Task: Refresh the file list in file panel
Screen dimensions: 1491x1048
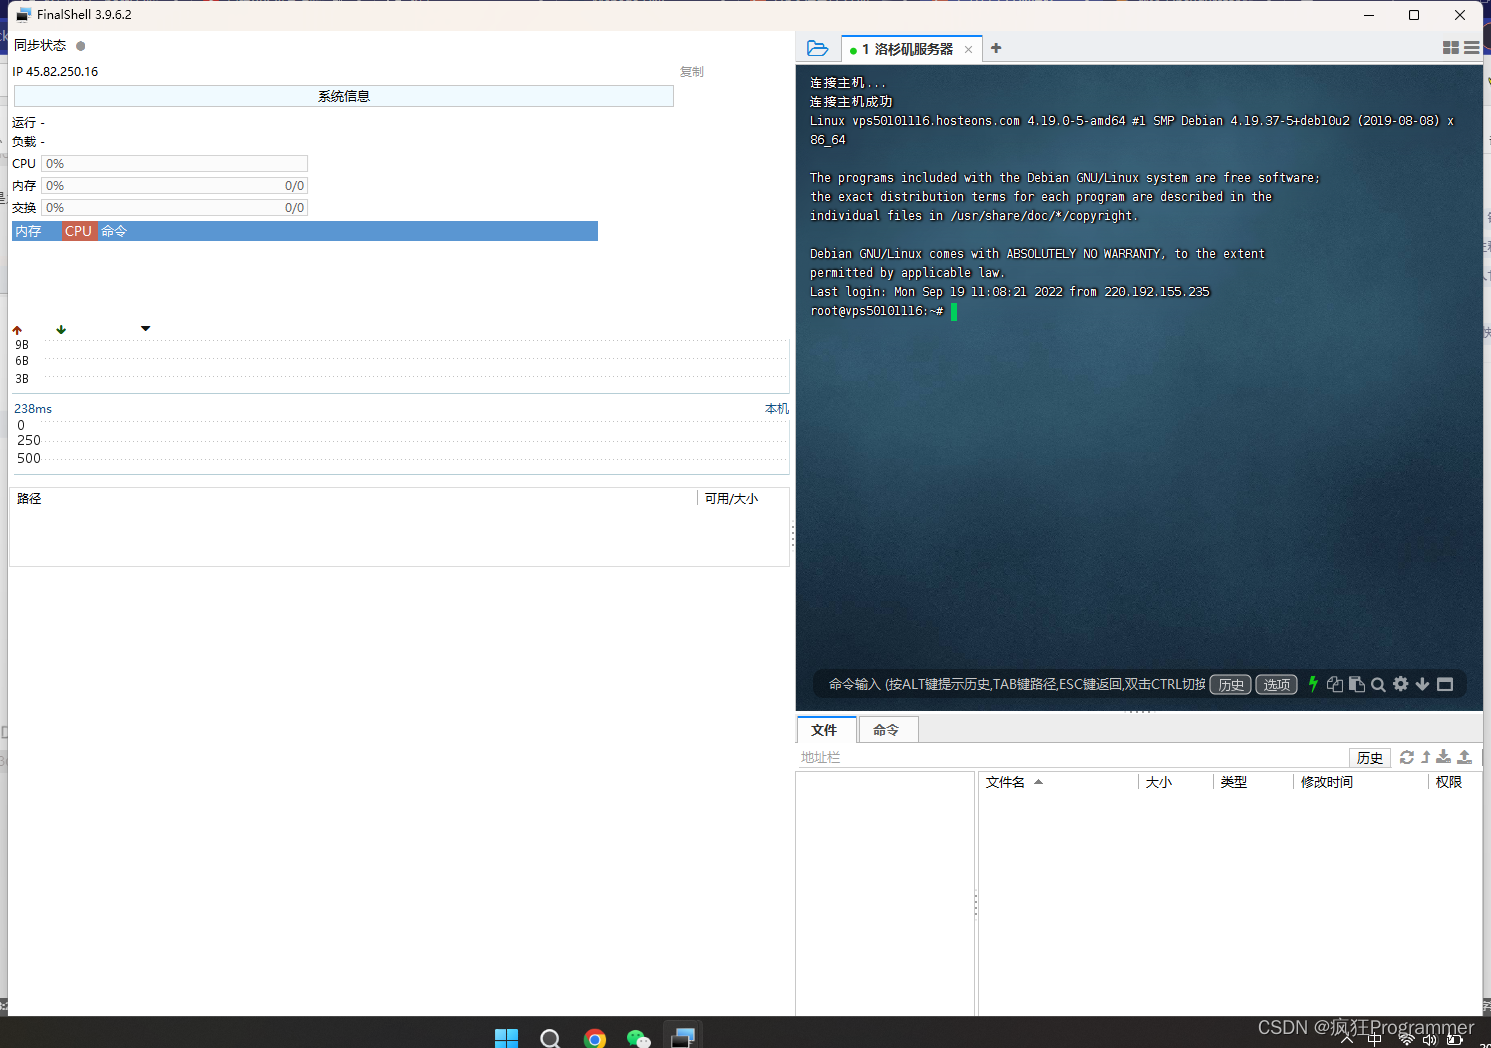Action: point(1407,757)
